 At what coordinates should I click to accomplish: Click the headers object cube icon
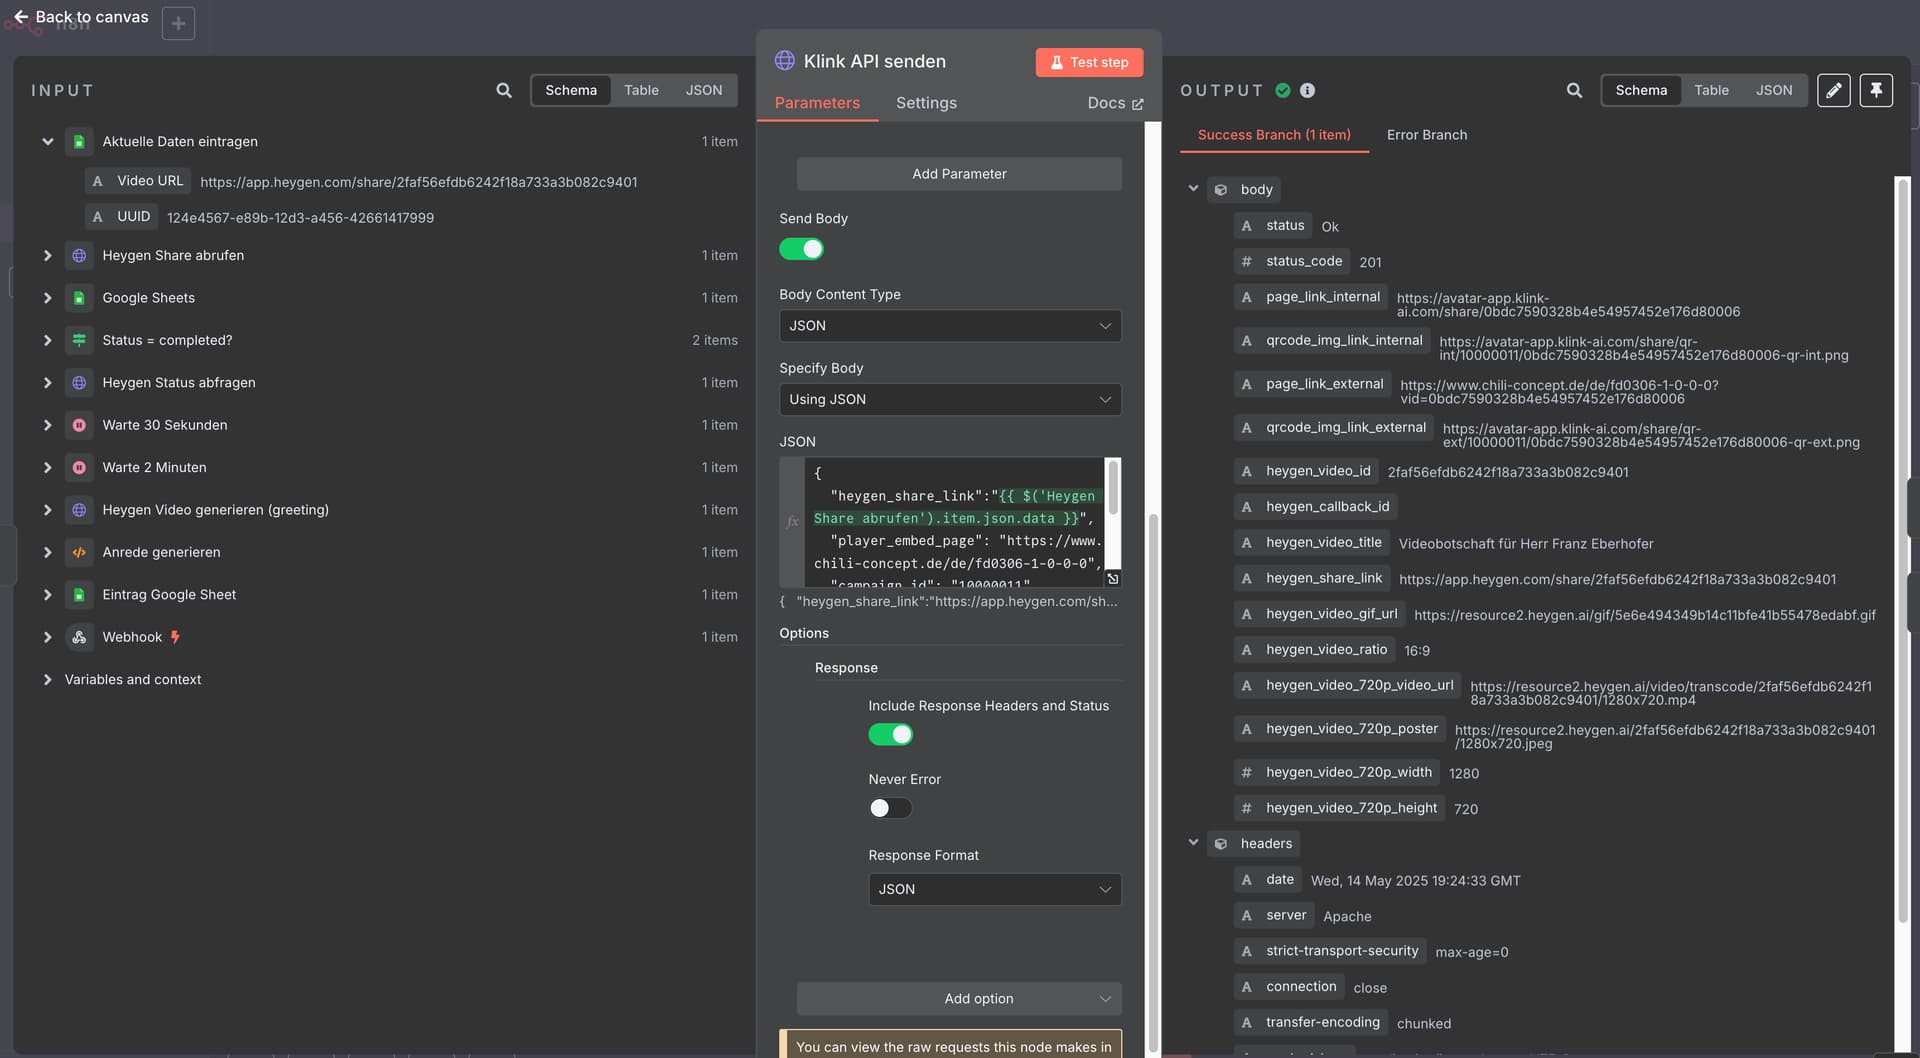tap(1221, 844)
